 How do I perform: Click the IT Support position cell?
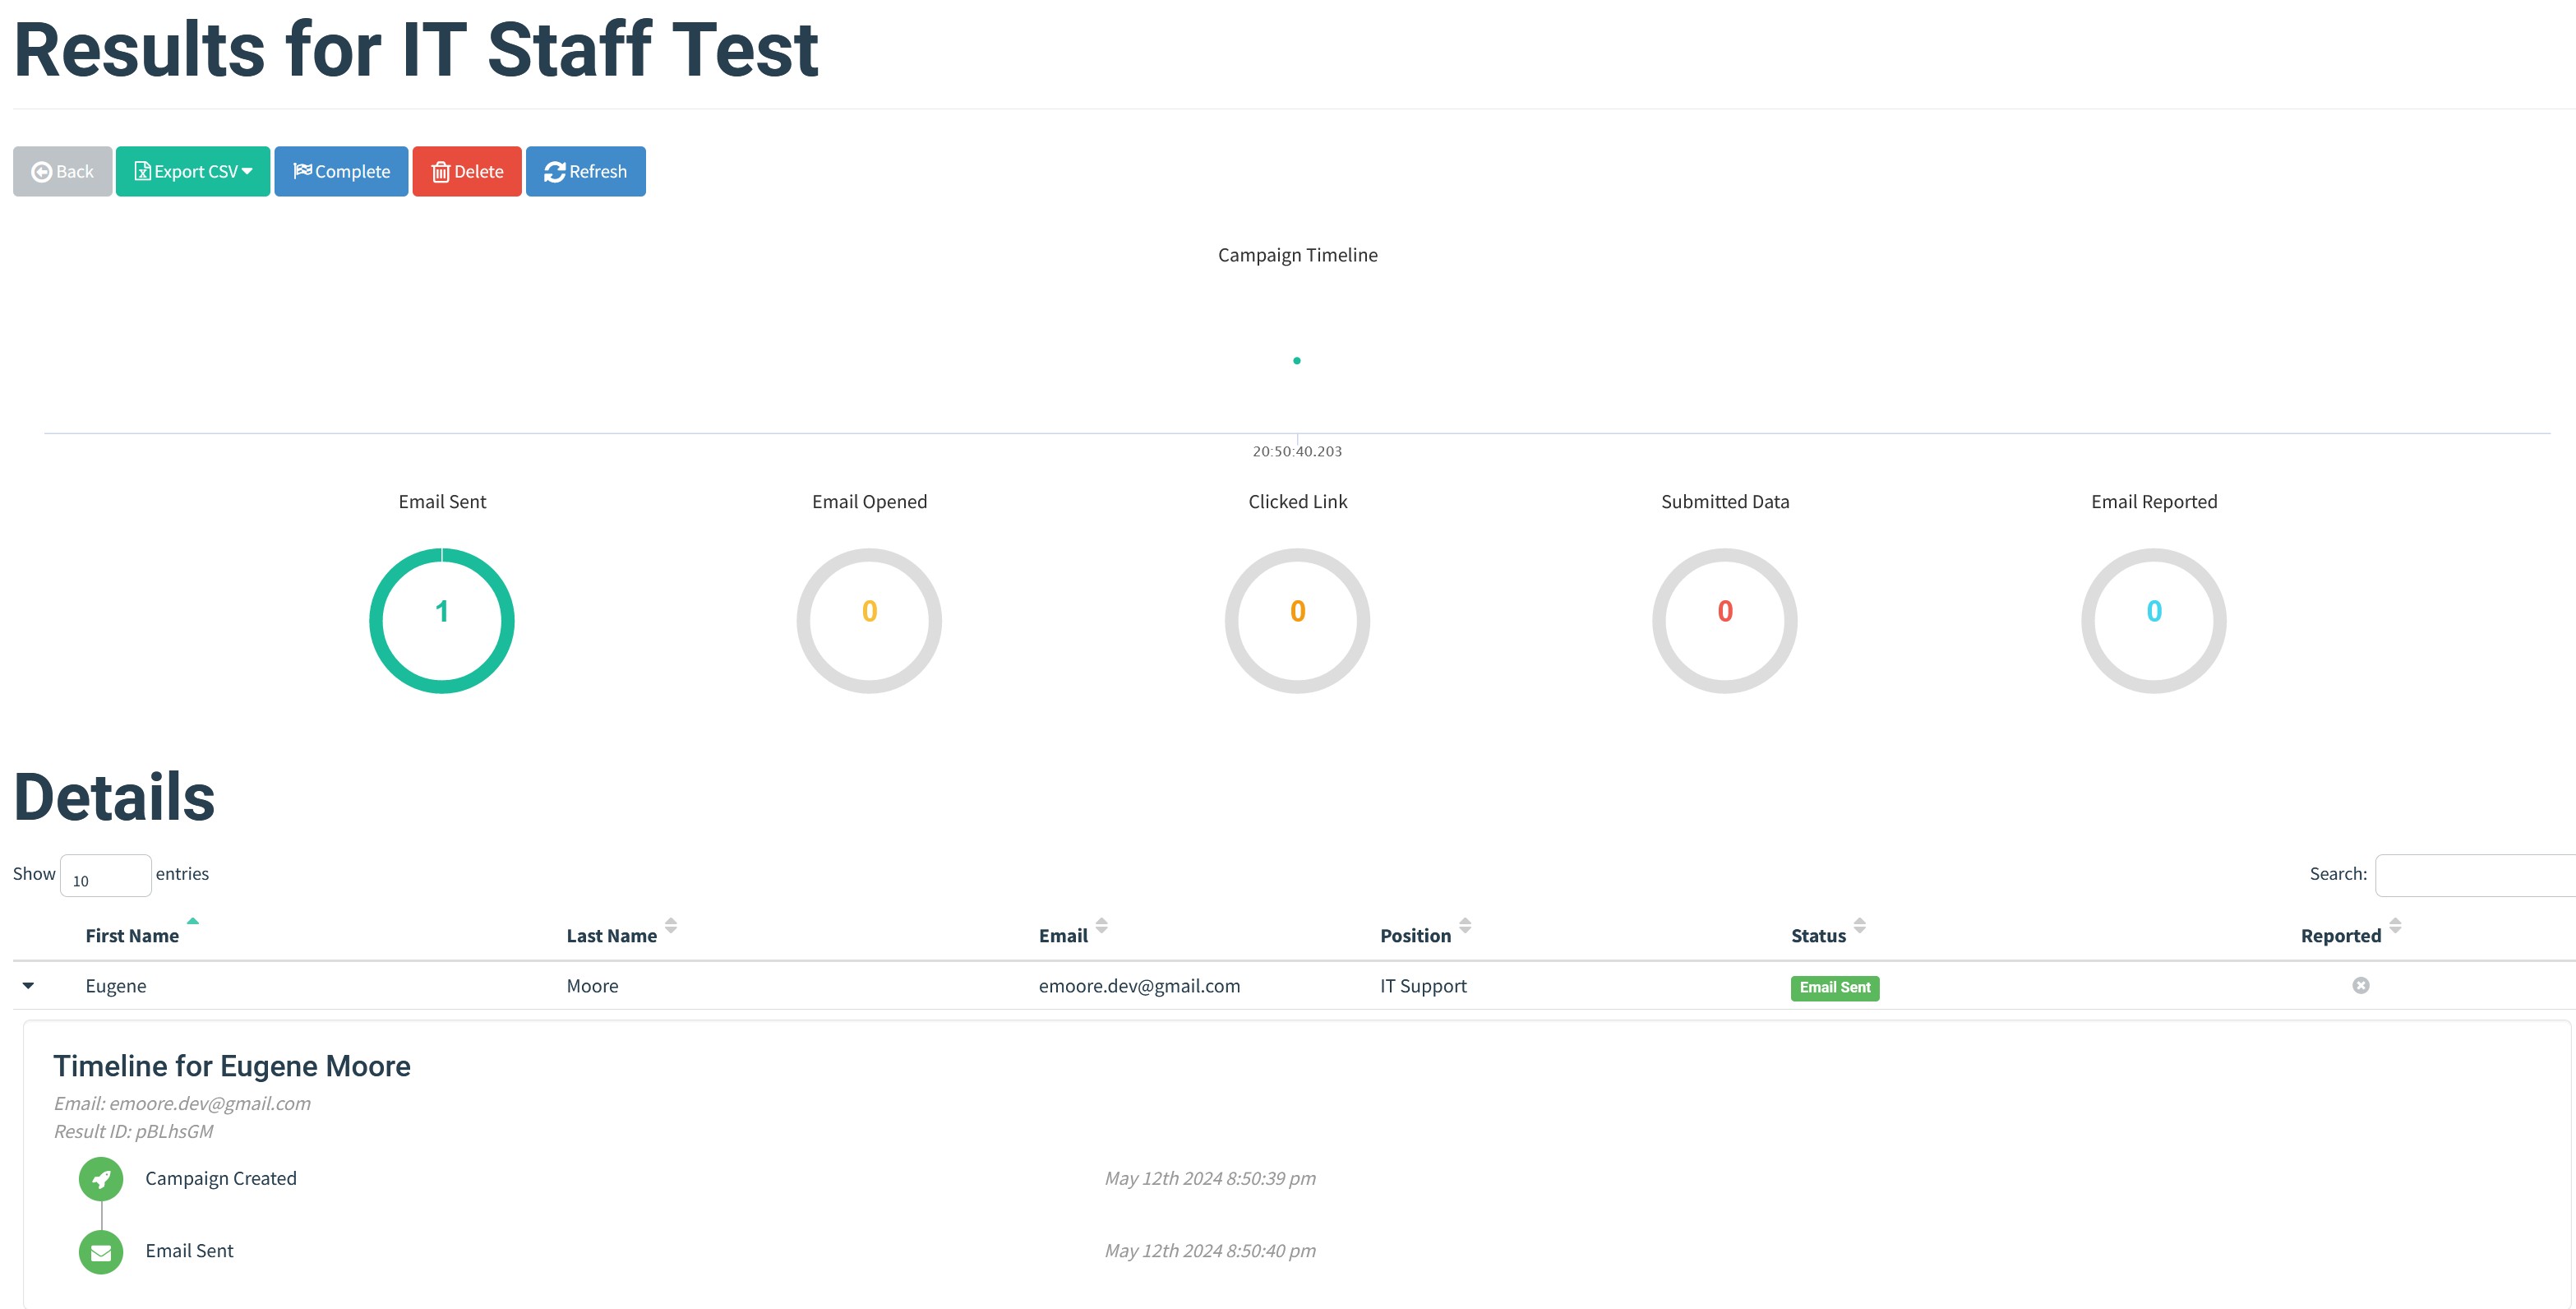[1423, 986]
